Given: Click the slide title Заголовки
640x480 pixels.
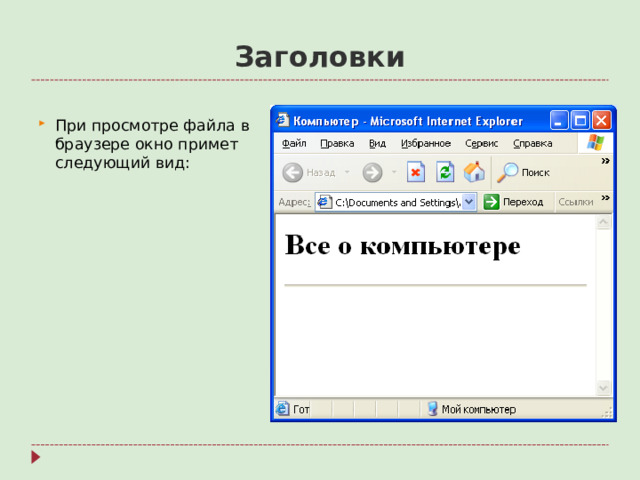Looking at the screenshot, I should [320, 57].
